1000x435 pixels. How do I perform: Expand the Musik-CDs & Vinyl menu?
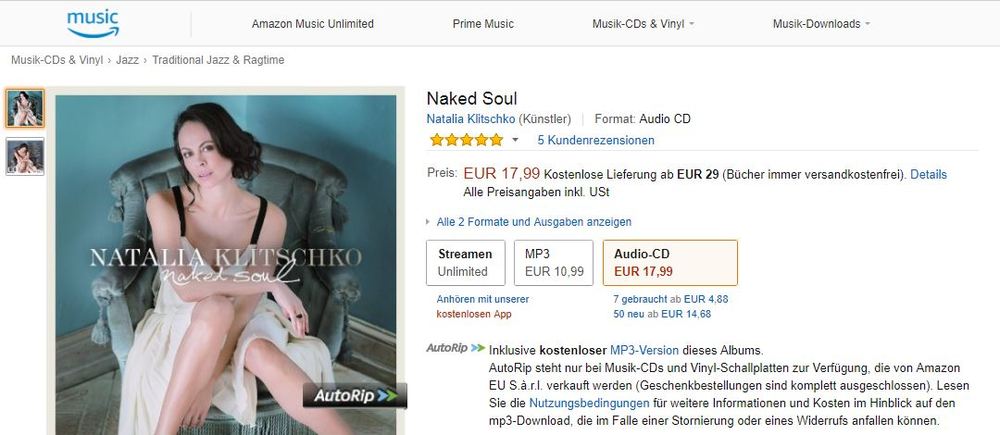[643, 23]
